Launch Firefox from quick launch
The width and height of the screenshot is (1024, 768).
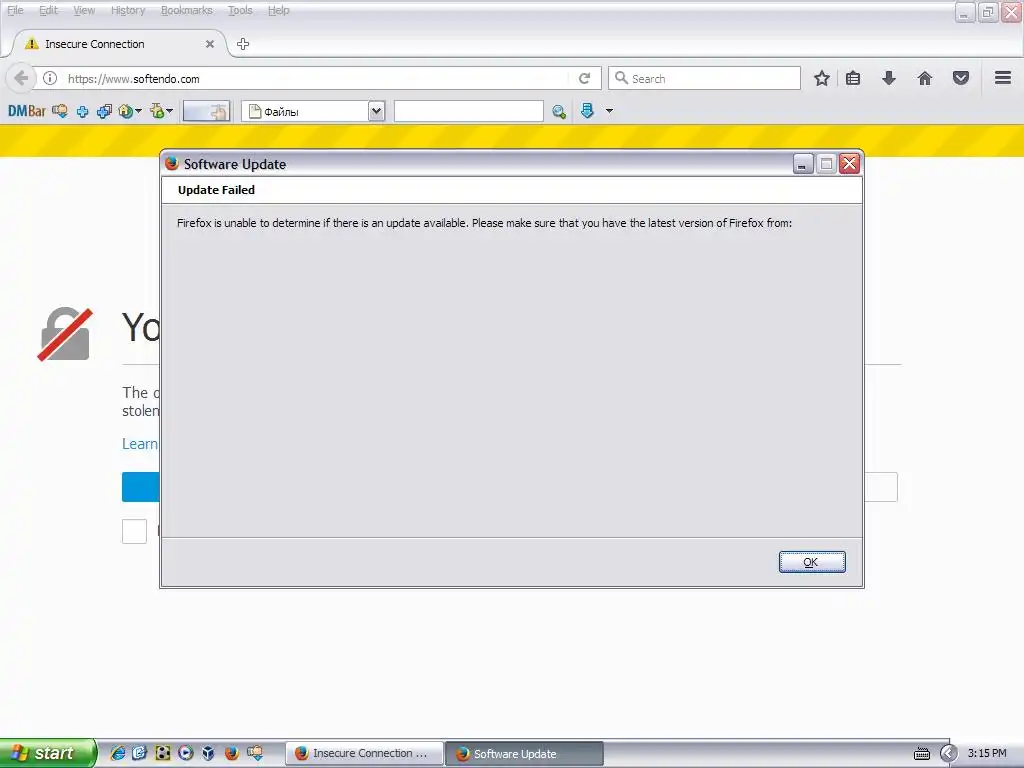coord(231,753)
